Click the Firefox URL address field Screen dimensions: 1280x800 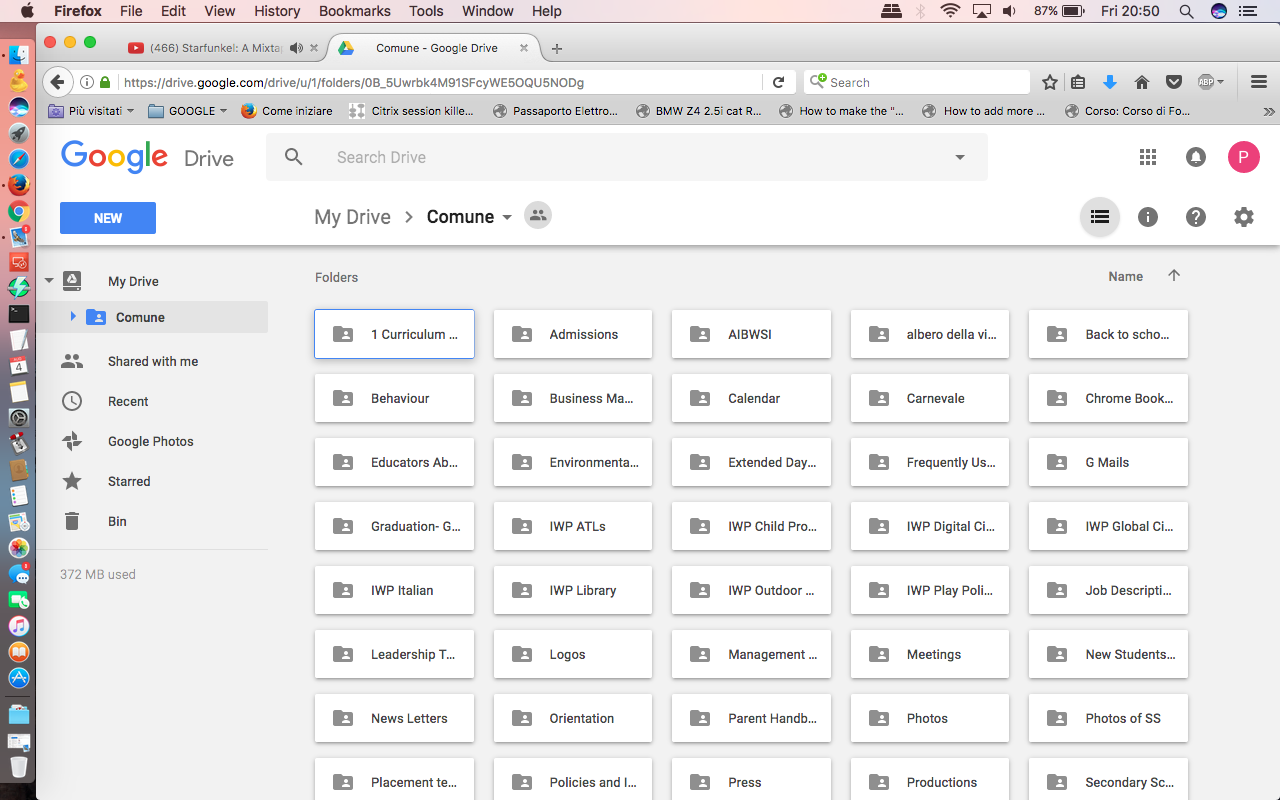point(440,82)
